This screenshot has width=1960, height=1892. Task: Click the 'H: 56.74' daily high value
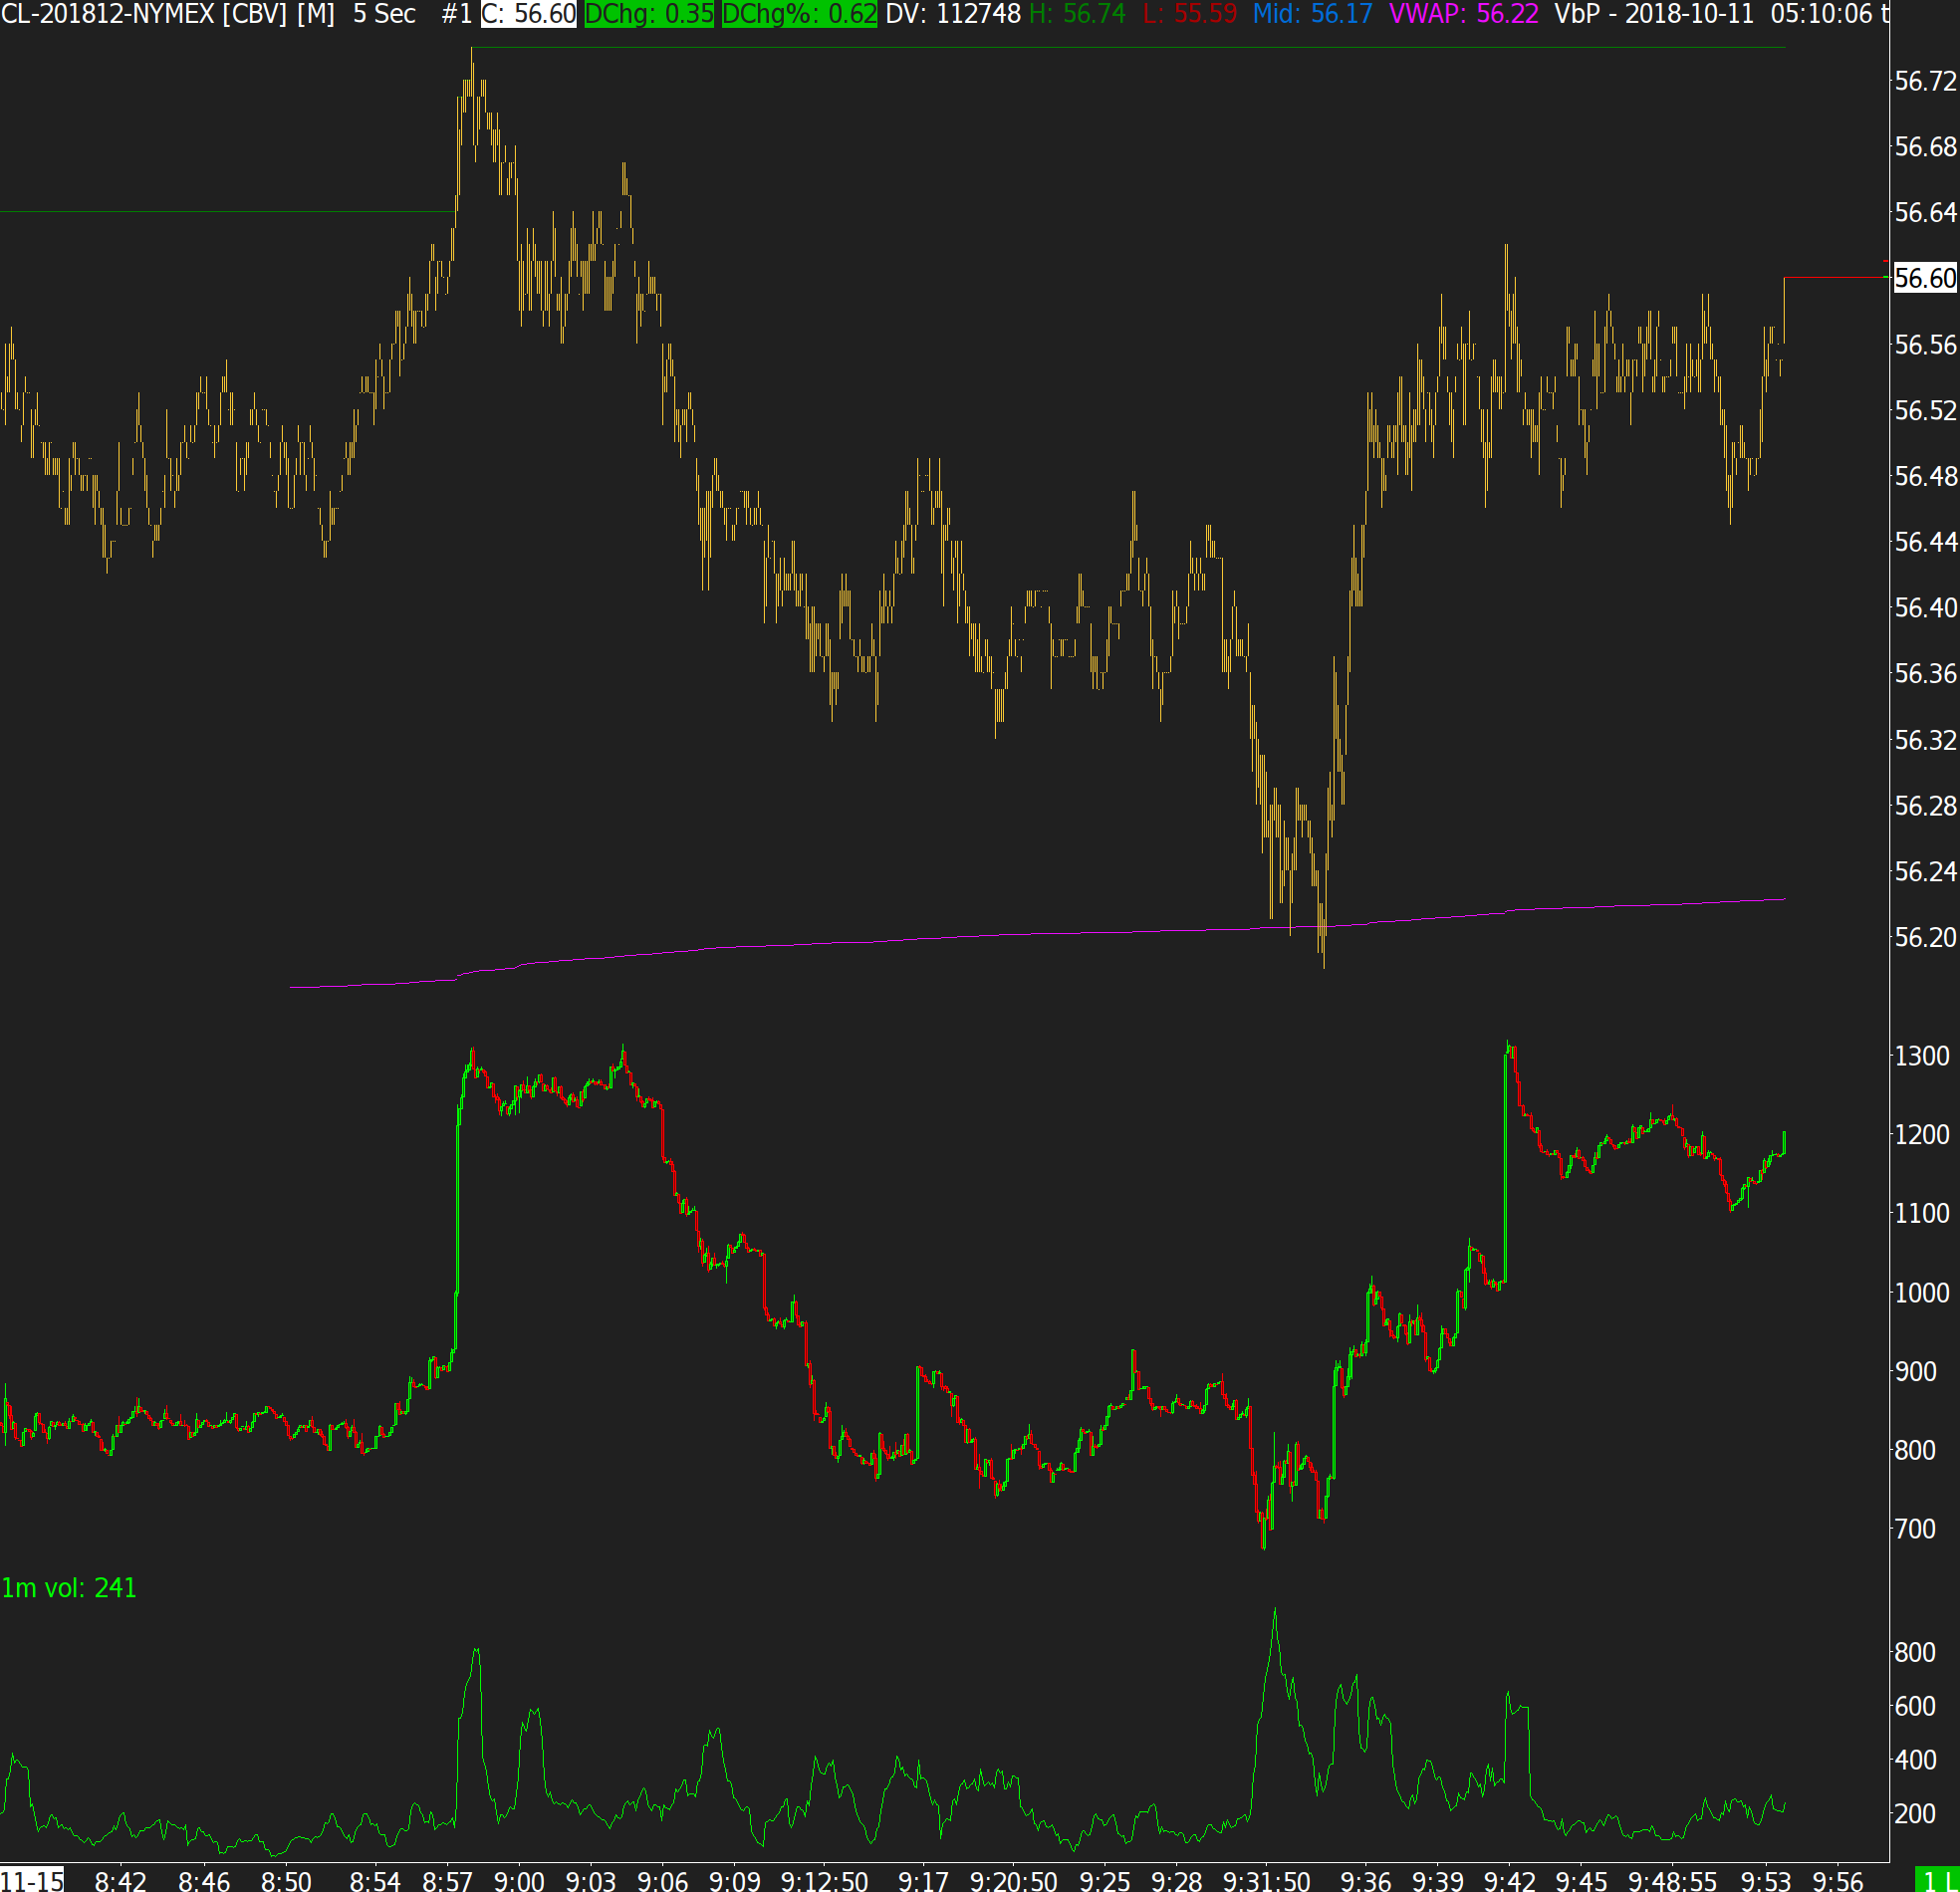(1077, 14)
